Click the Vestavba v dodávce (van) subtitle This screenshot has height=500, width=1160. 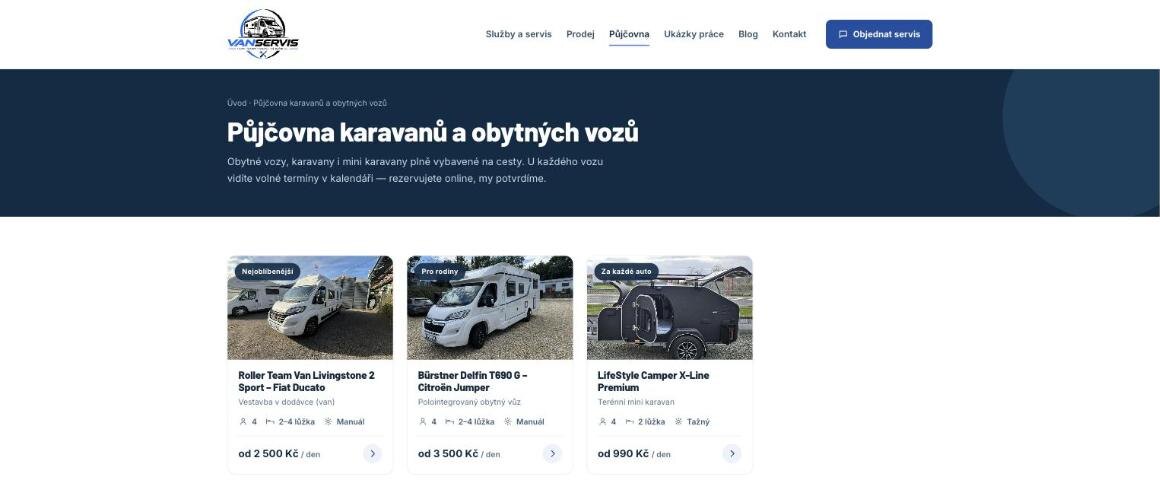286,402
